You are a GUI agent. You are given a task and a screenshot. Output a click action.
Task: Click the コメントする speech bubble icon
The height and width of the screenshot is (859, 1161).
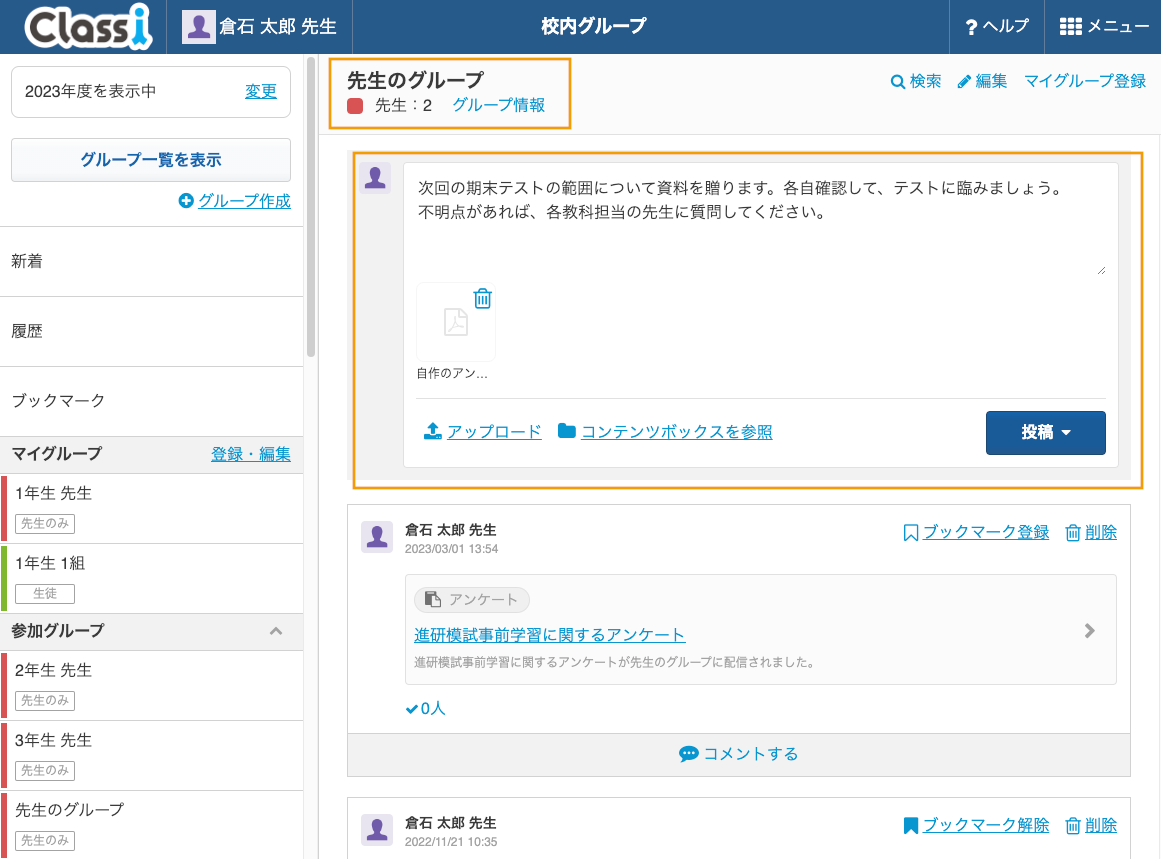click(689, 754)
